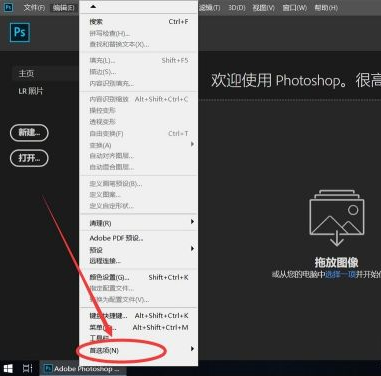Click the 打开... button
This screenshot has height=376, width=381.
(x=29, y=158)
